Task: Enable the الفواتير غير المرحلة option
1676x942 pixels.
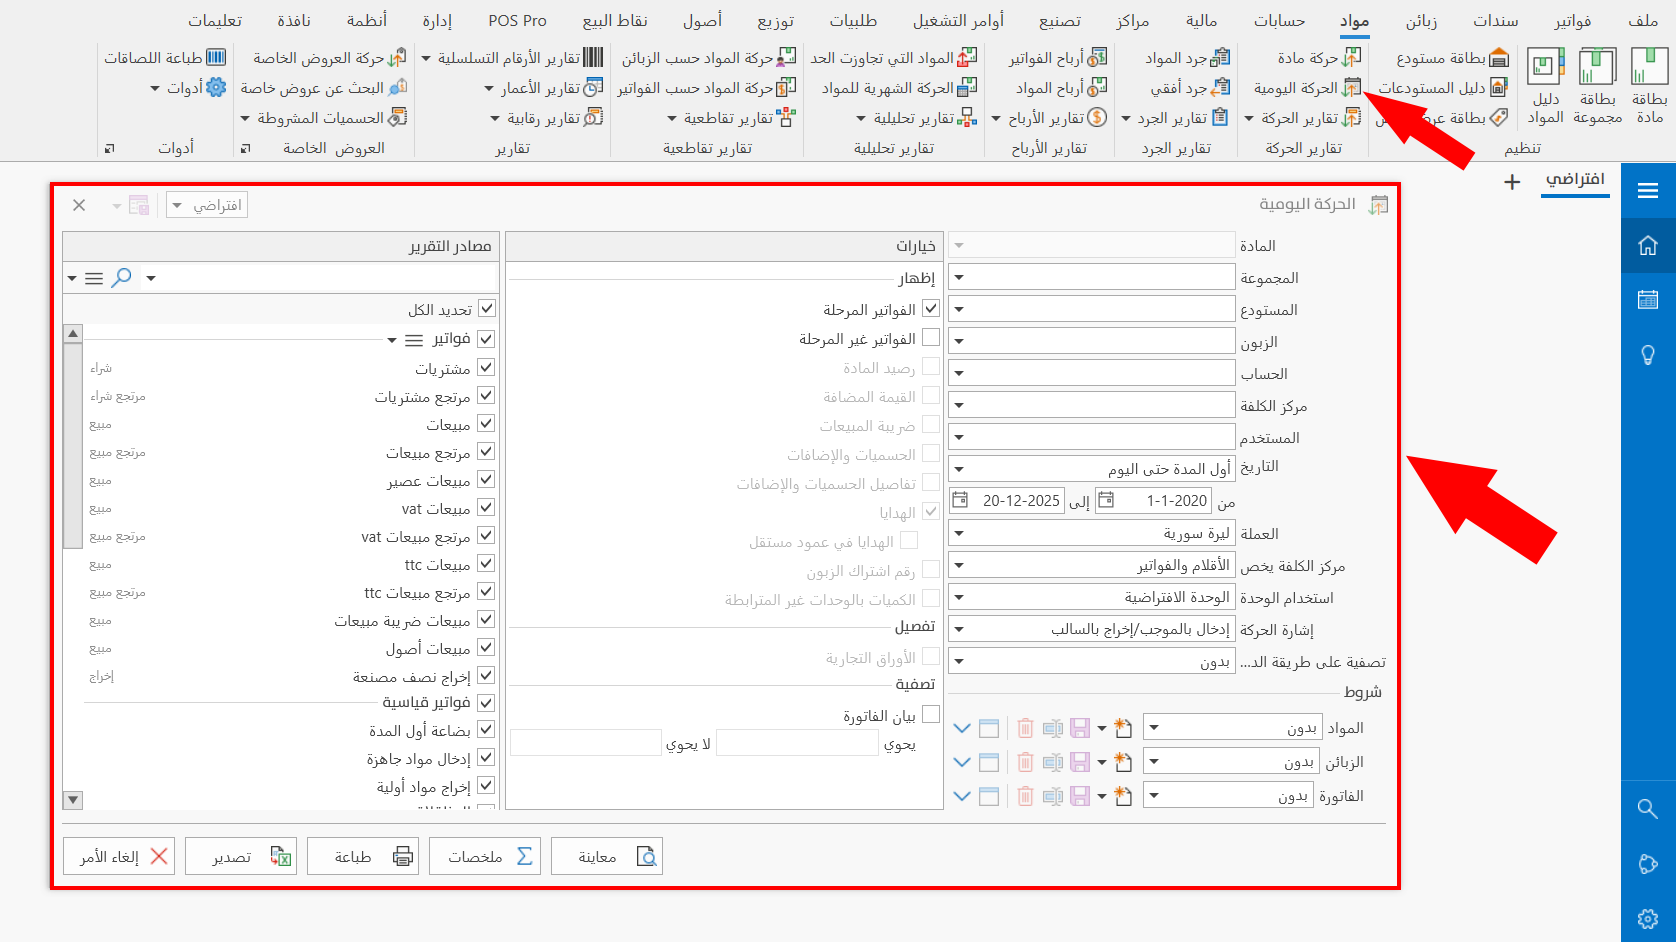Action: click(930, 337)
